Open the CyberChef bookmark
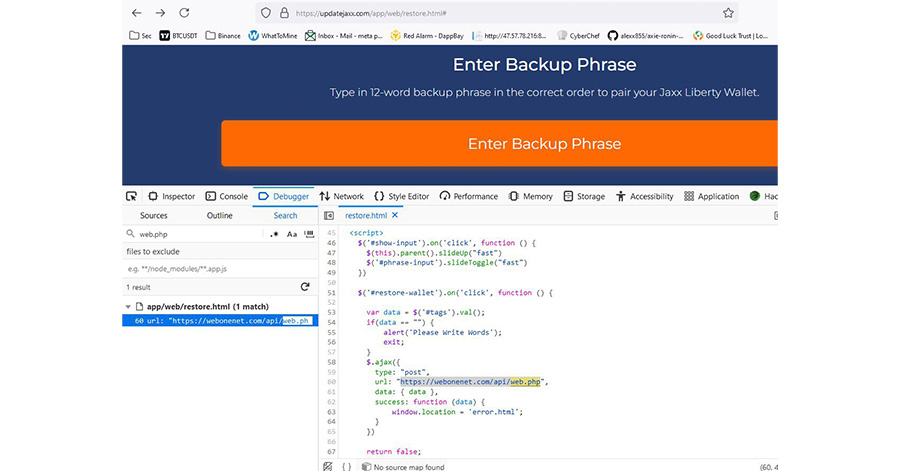 click(x=578, y=36)
